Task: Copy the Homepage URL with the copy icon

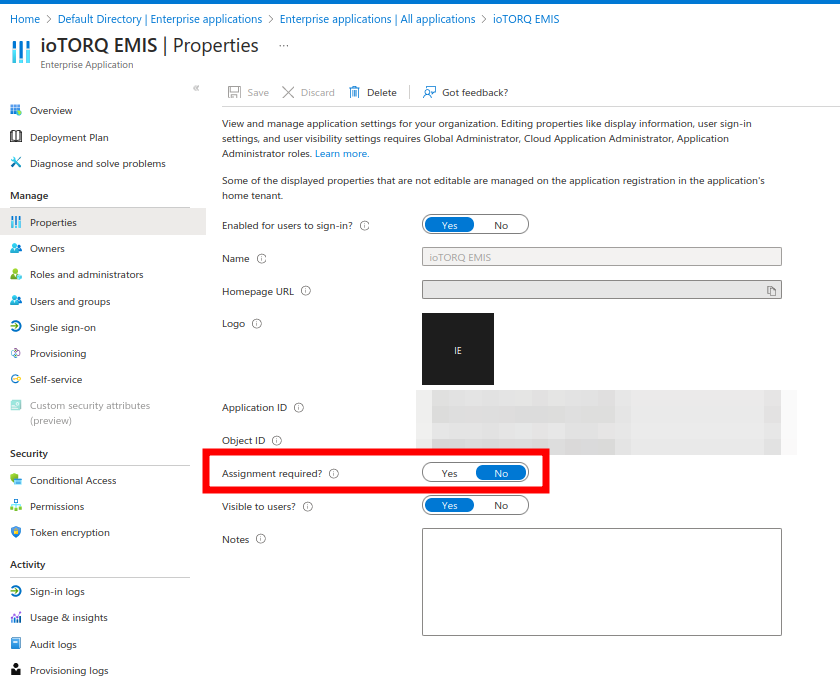Action: coord(771,290)
